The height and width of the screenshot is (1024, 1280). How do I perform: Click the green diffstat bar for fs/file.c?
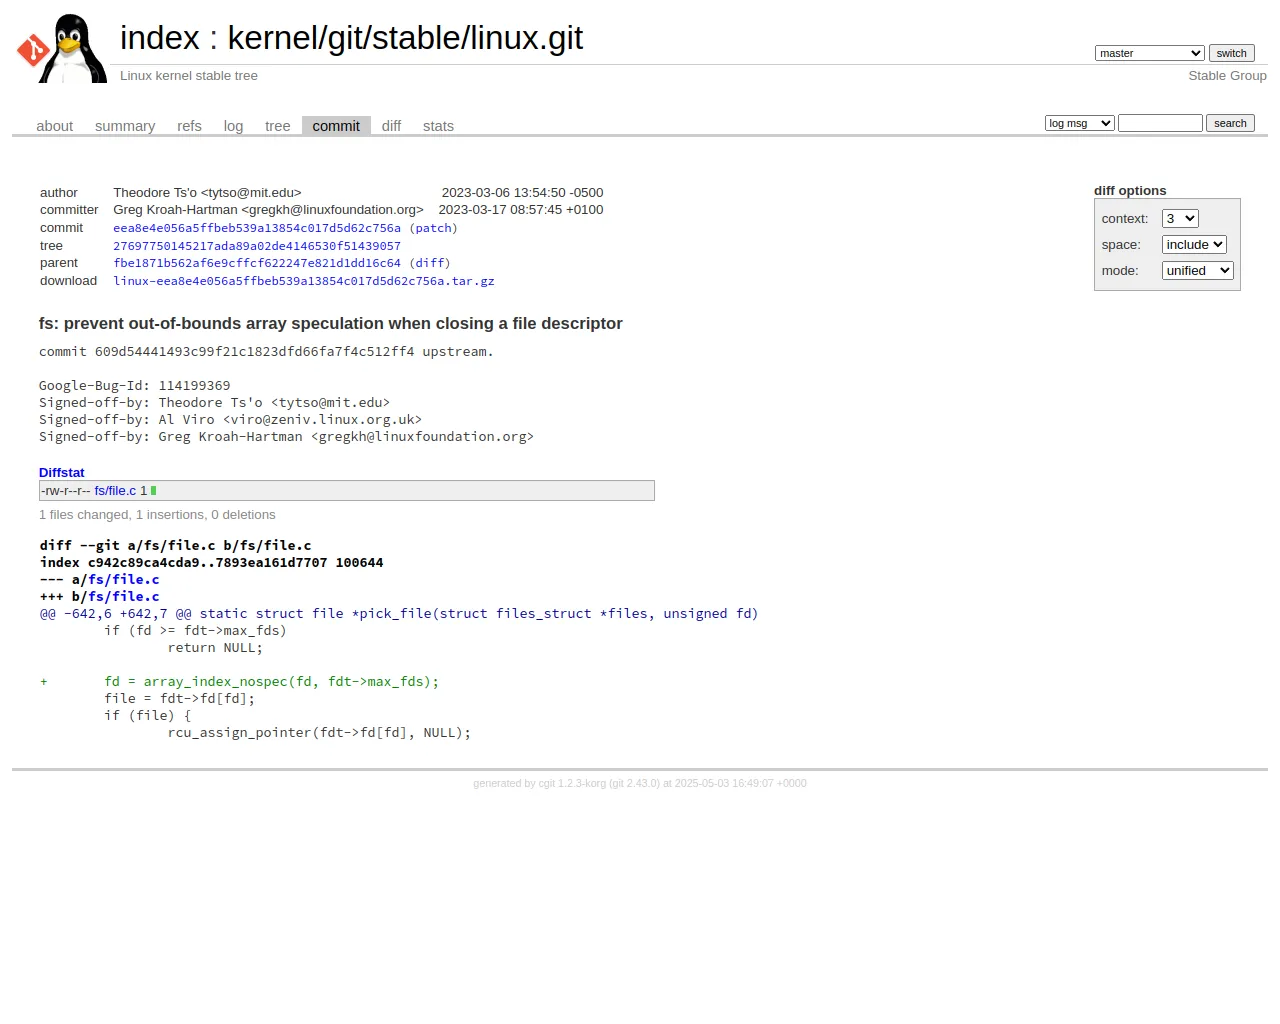153,491
